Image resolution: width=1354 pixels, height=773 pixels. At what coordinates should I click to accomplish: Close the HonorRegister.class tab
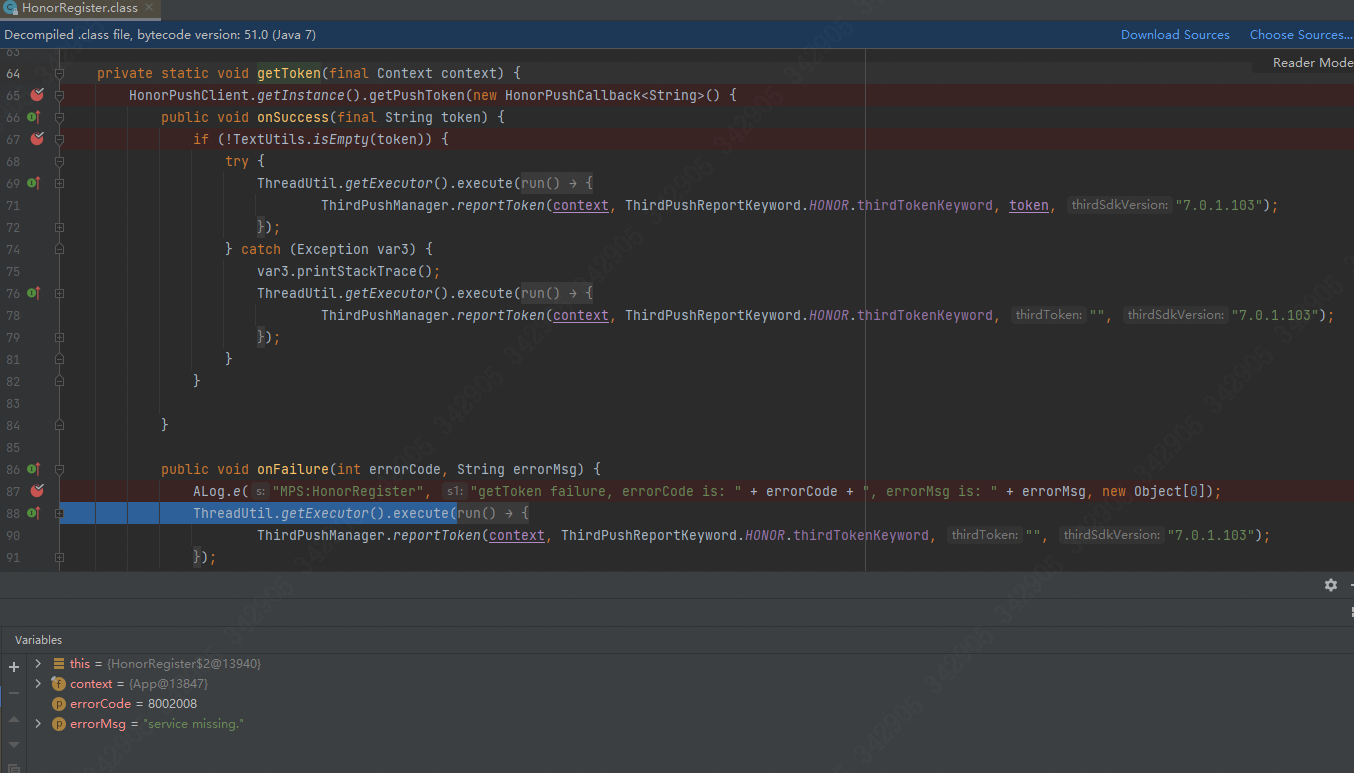150,9
